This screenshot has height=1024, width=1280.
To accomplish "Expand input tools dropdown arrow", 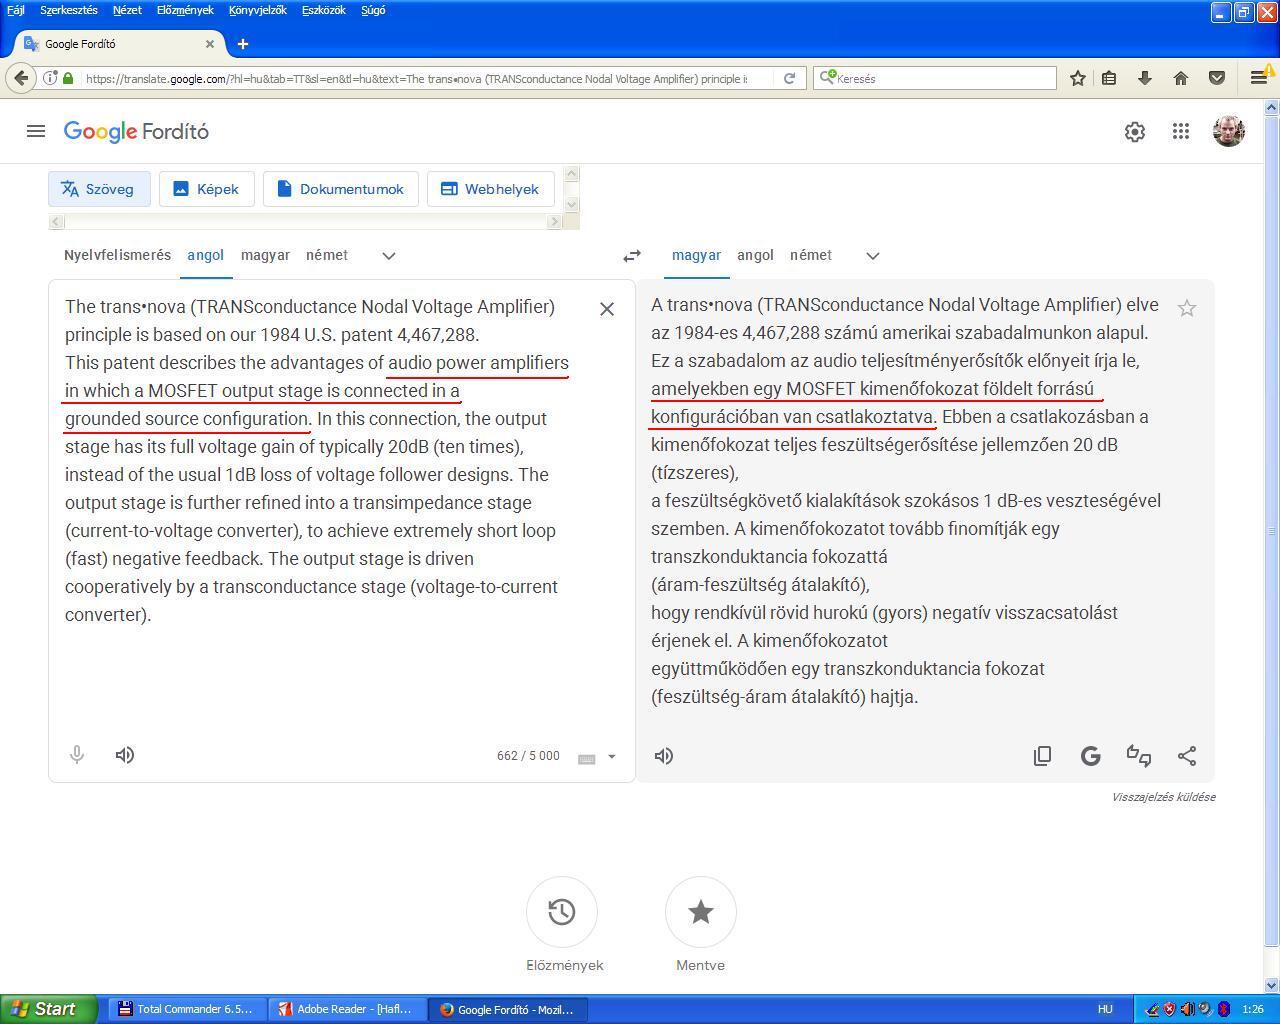I will pos(612,757).
